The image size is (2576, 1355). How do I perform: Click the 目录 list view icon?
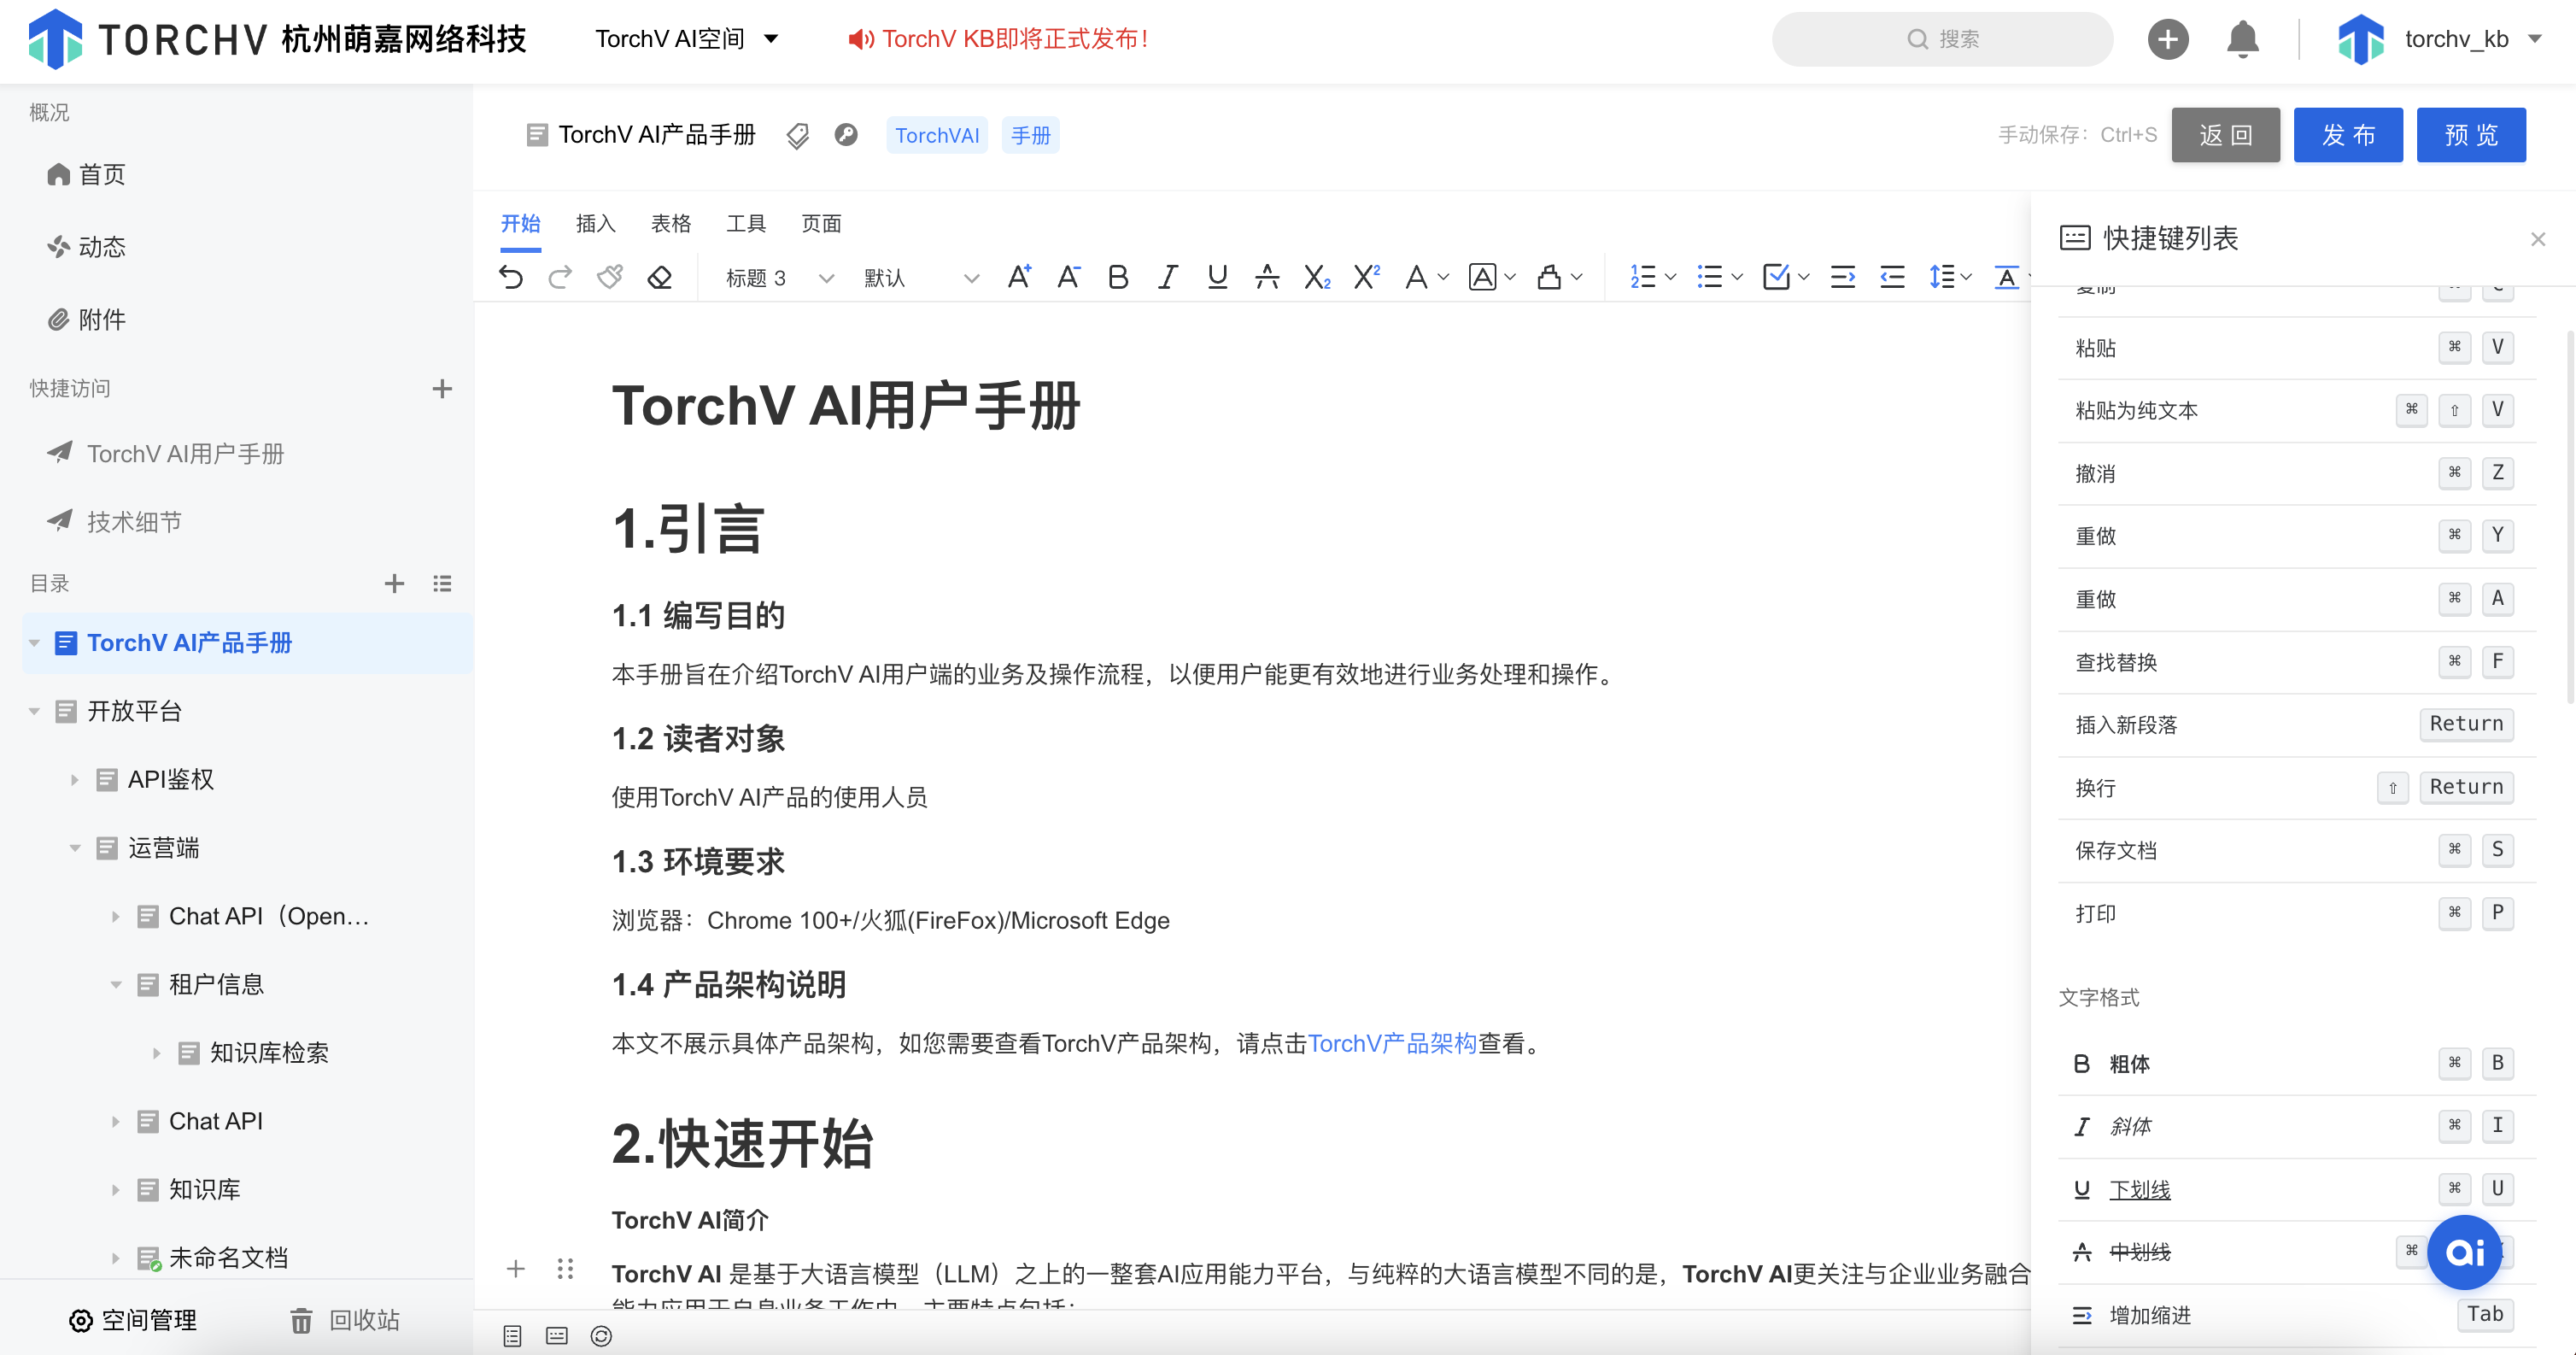coord(442,583)
